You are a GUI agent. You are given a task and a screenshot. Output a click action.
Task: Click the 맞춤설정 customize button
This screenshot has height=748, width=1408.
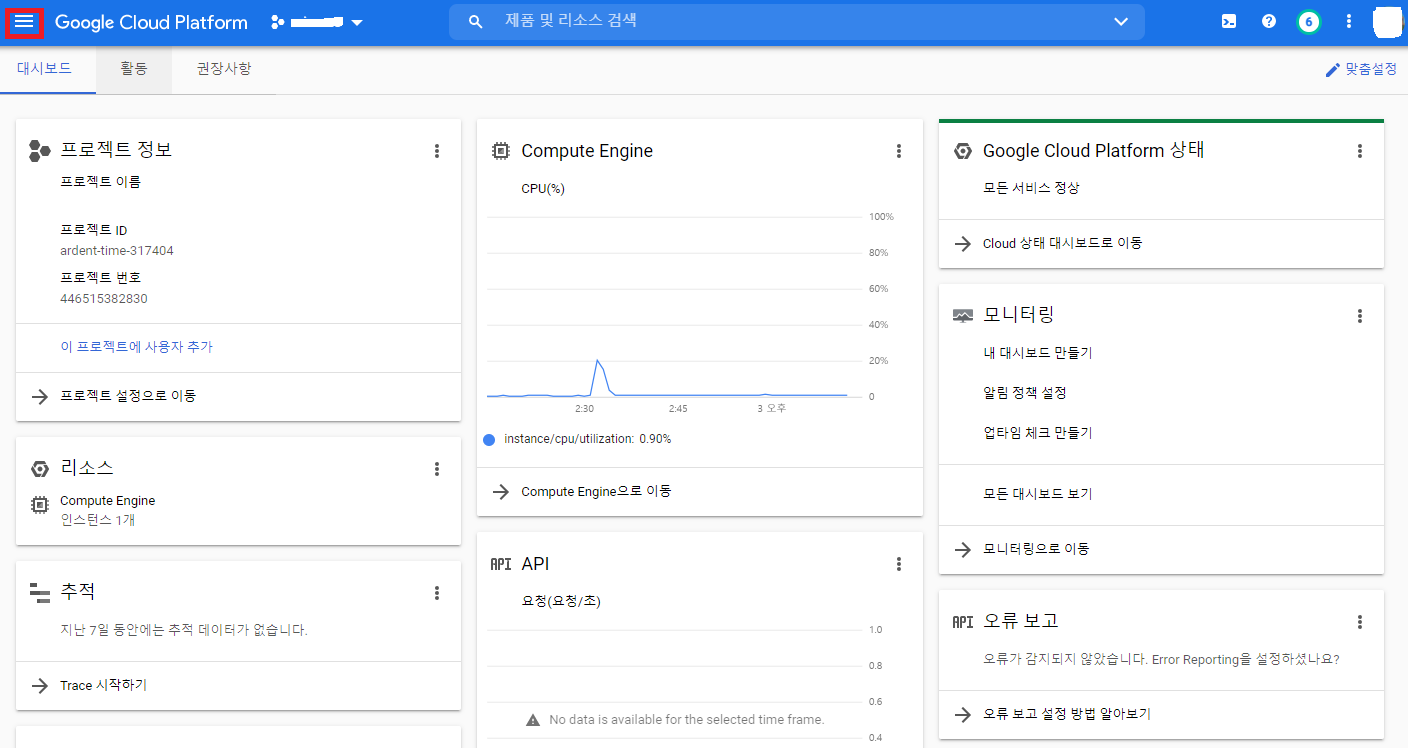[x=1360, y=69]
